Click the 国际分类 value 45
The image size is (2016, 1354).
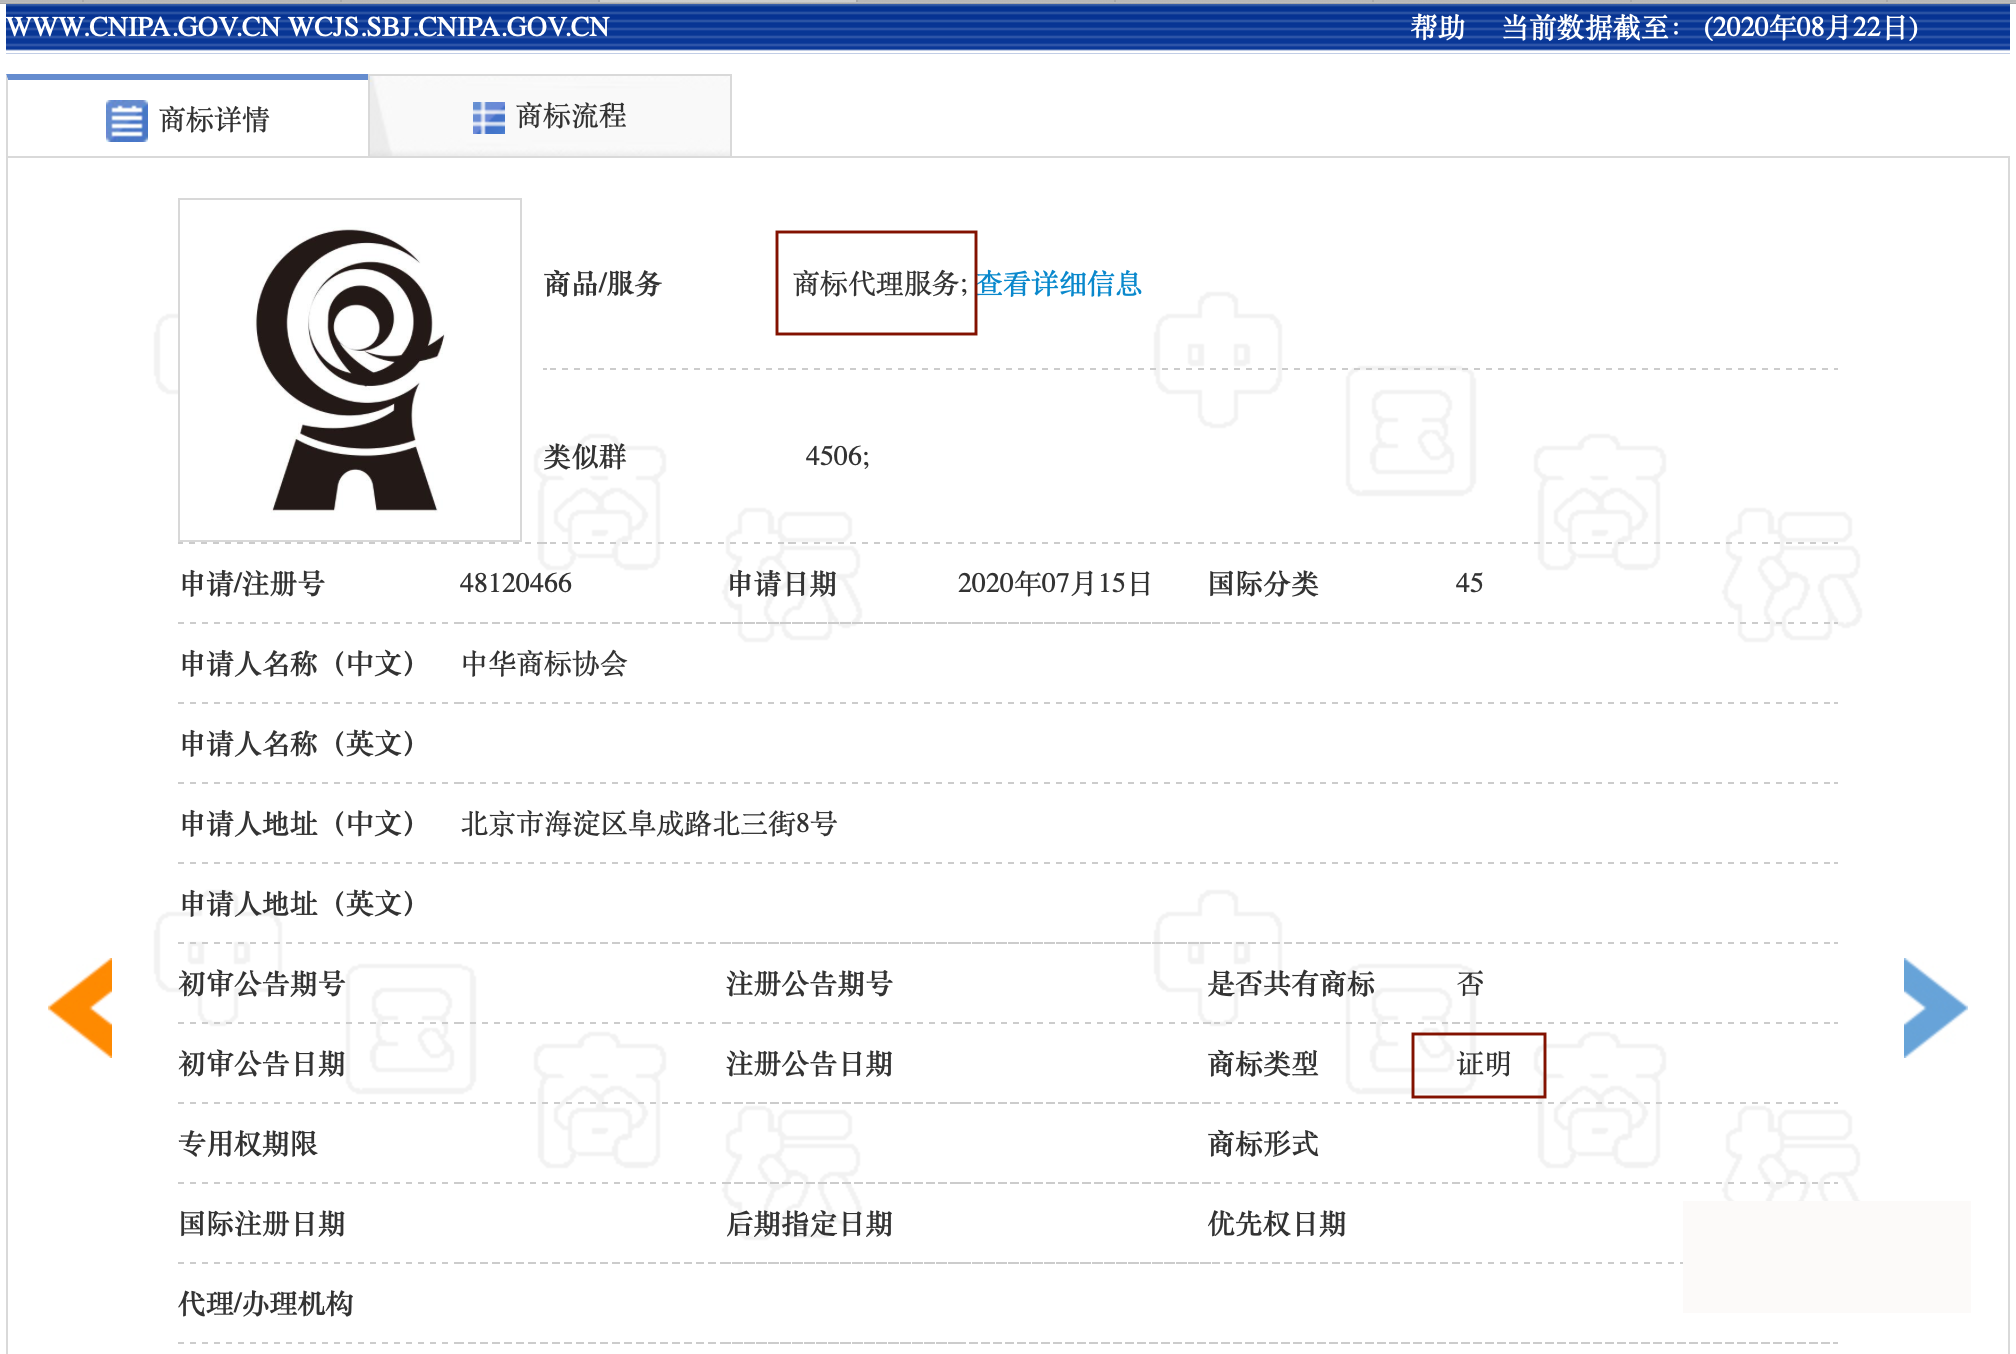1472,583
